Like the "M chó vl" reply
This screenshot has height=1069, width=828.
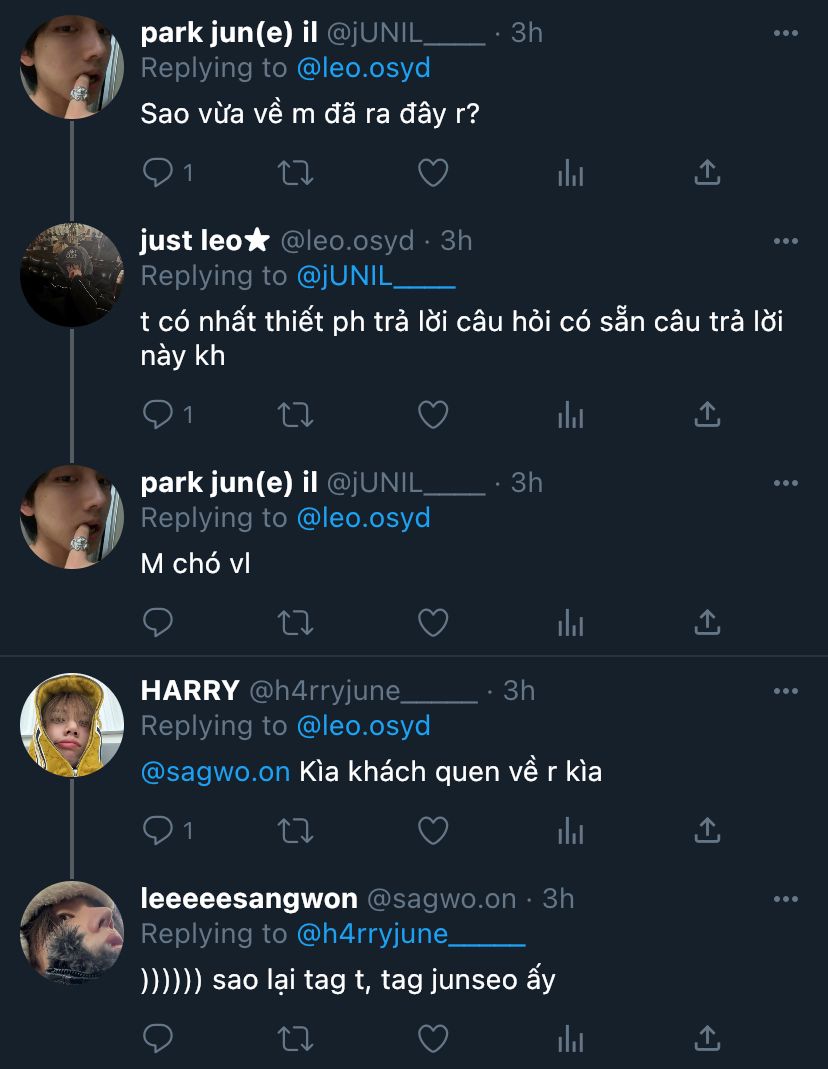[432, 623]
